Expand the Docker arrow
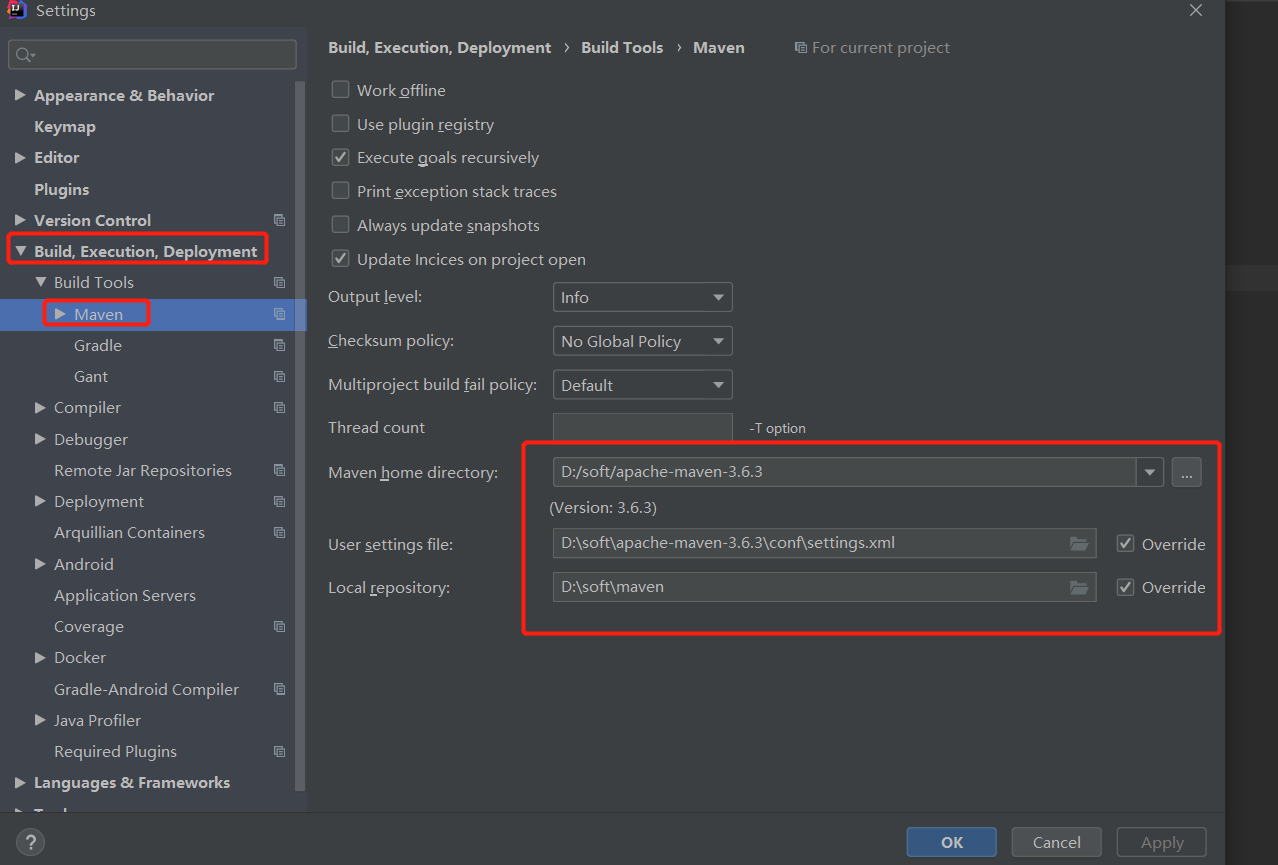This screenshot has height=865, width=1278. click(40, 657)
